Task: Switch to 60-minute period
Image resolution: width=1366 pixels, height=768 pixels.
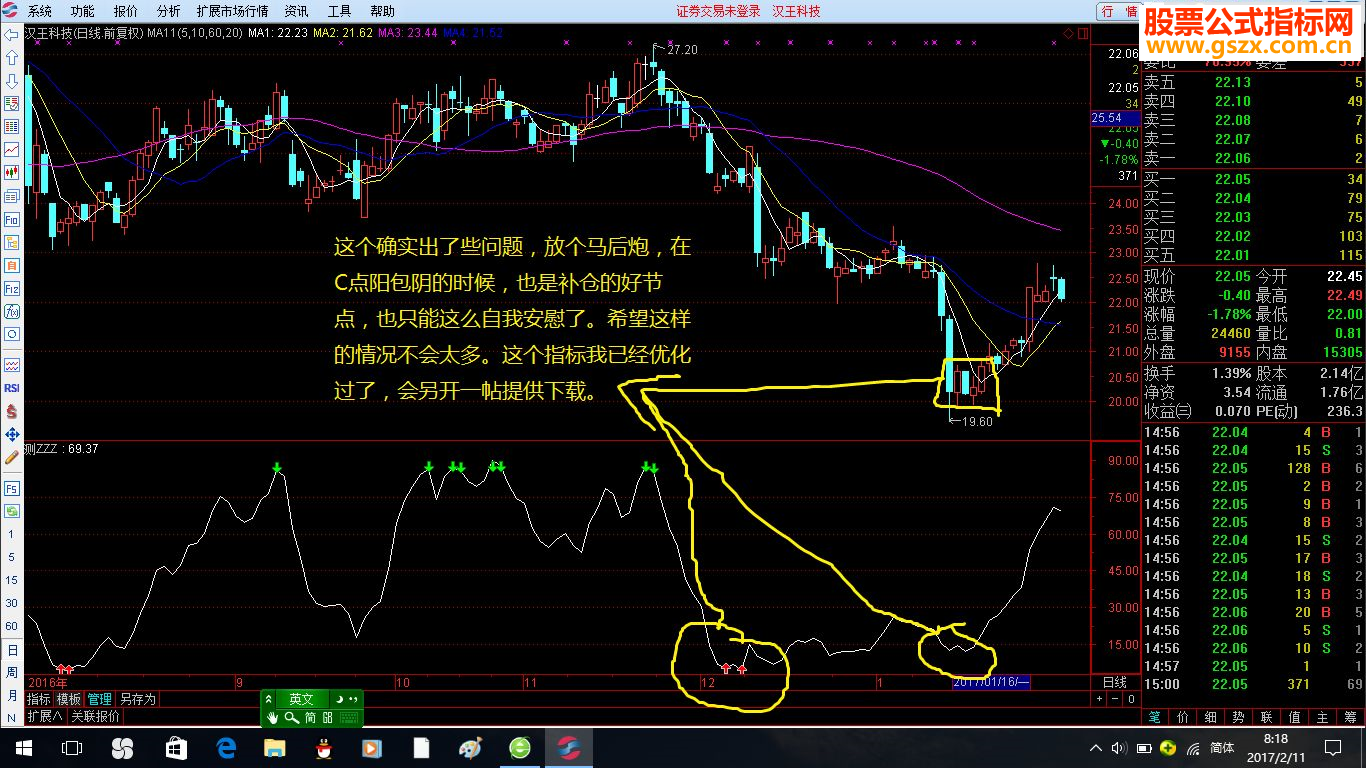Action: tap(12, 626)
